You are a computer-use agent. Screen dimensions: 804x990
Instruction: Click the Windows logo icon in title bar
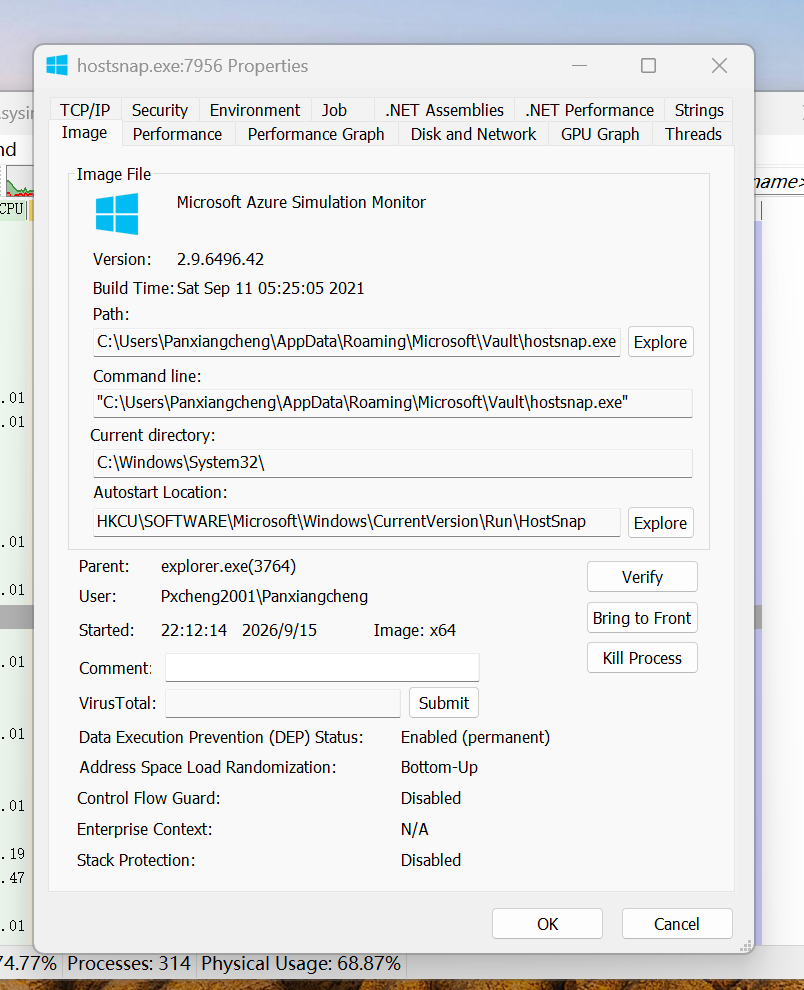(57, 66)
